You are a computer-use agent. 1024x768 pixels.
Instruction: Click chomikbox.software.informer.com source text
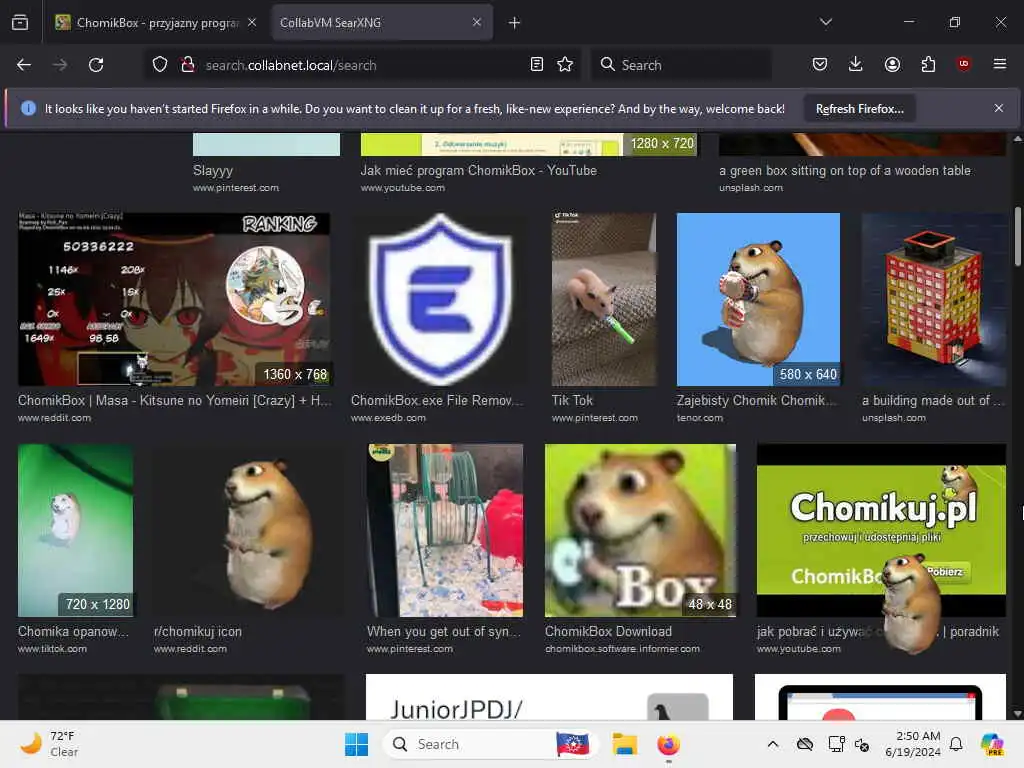click(x=622, y=649)
